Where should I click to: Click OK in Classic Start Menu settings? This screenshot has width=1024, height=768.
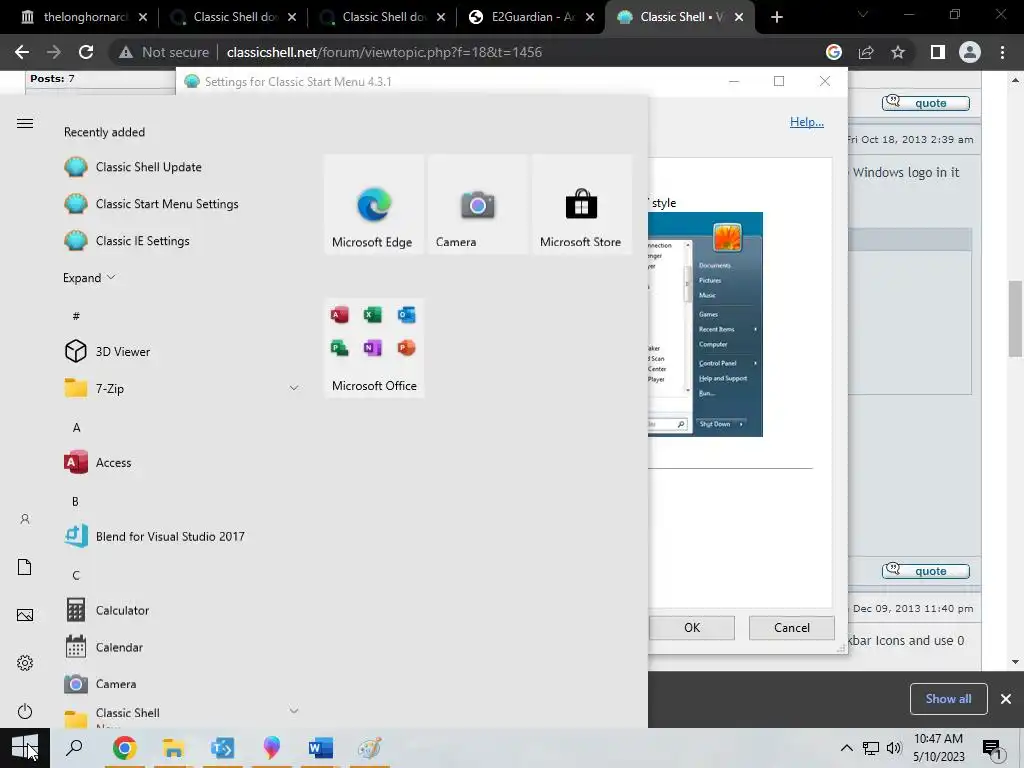[692, 628]
